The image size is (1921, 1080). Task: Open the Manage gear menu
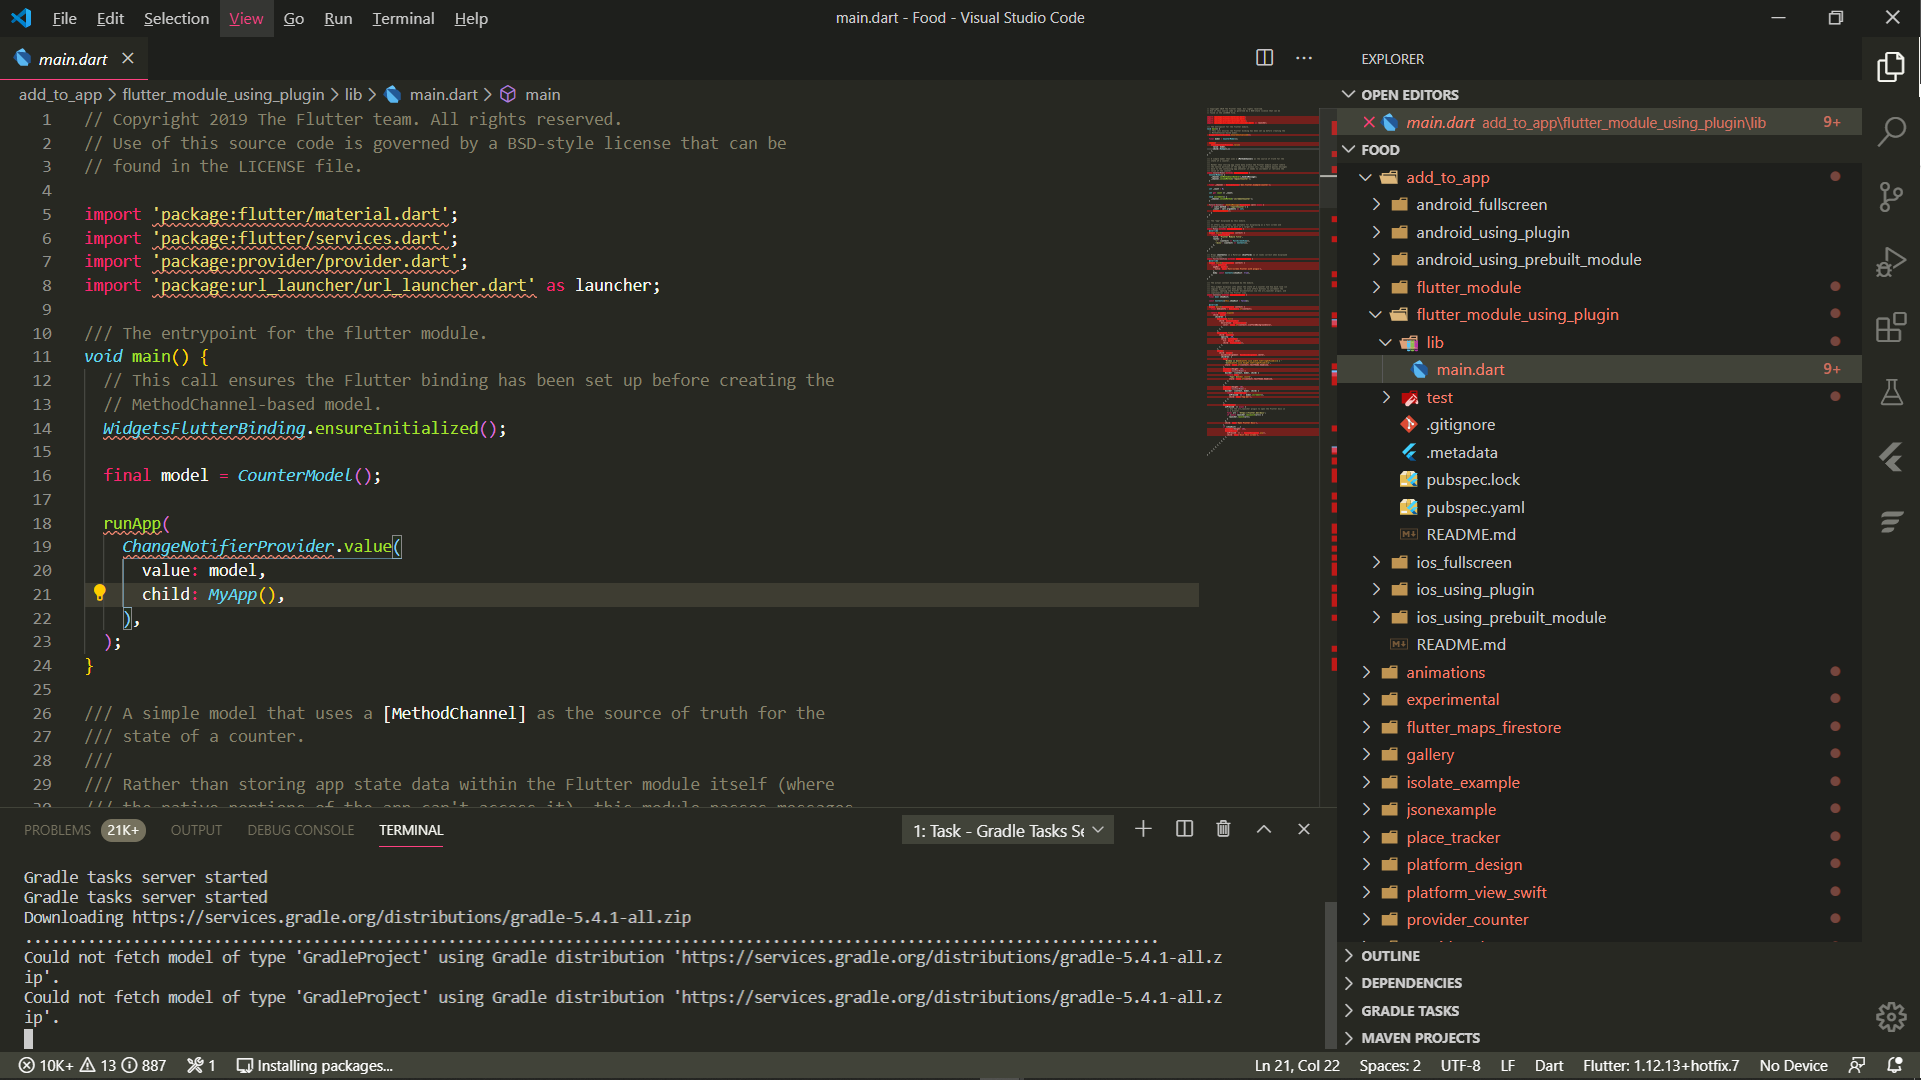[x=1892, y=1016]
